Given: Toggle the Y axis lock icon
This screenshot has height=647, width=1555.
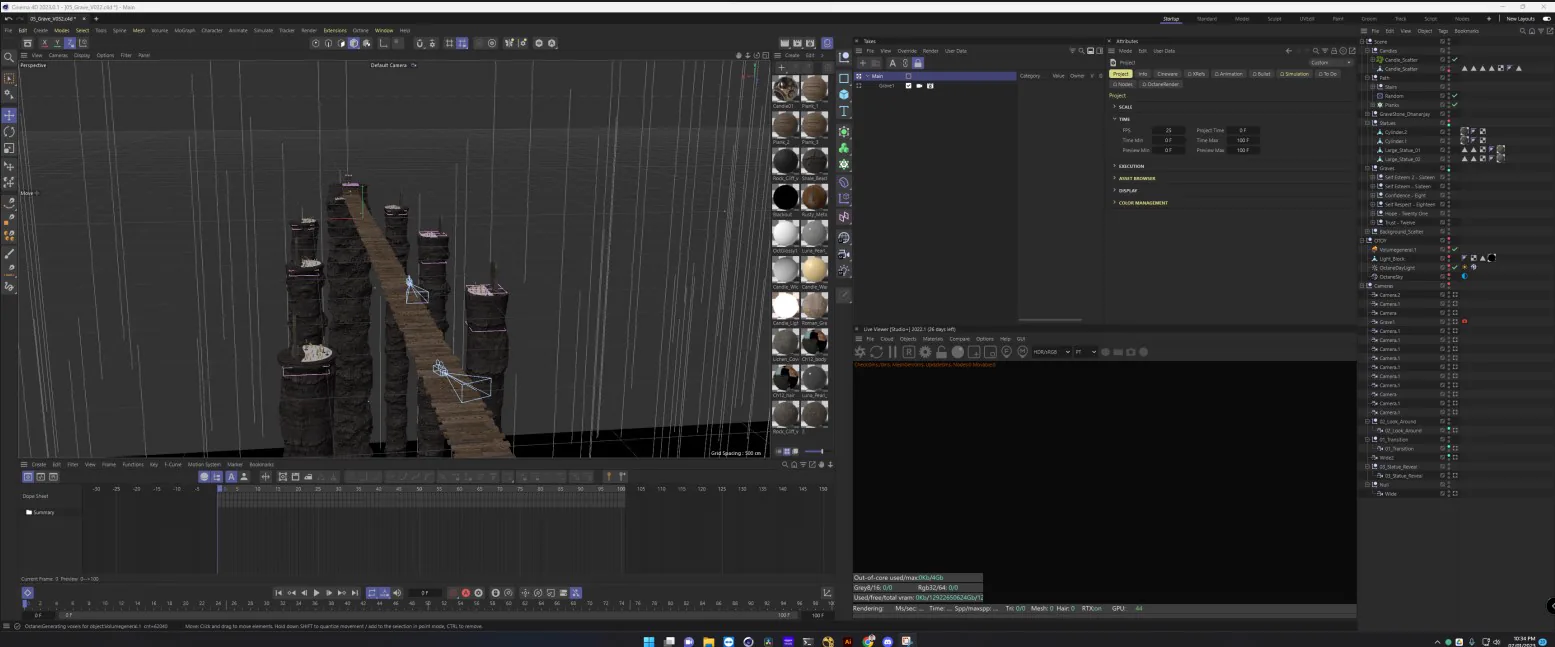Looking at the screenshot, I should pos(56,43).
